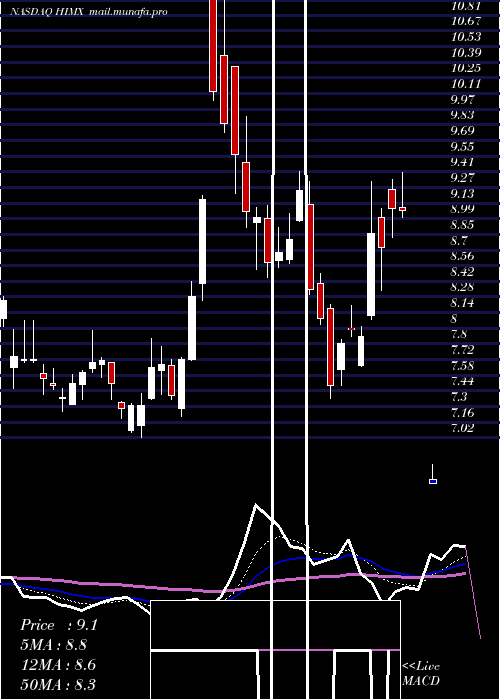500x700 pixels.
Task: Click the 9.97 price axis label
Action: click(463, 99)
